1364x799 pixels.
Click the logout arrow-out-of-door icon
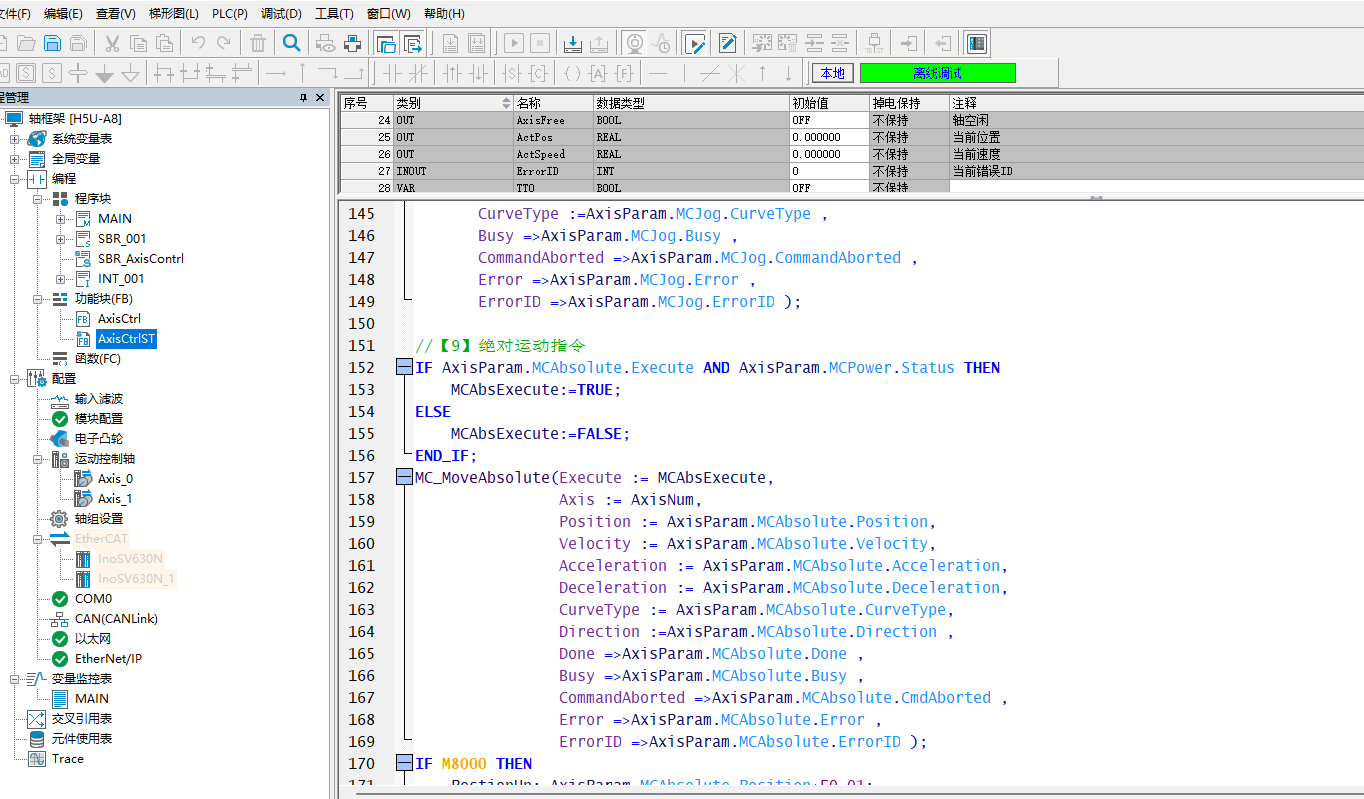click(943, 43)
